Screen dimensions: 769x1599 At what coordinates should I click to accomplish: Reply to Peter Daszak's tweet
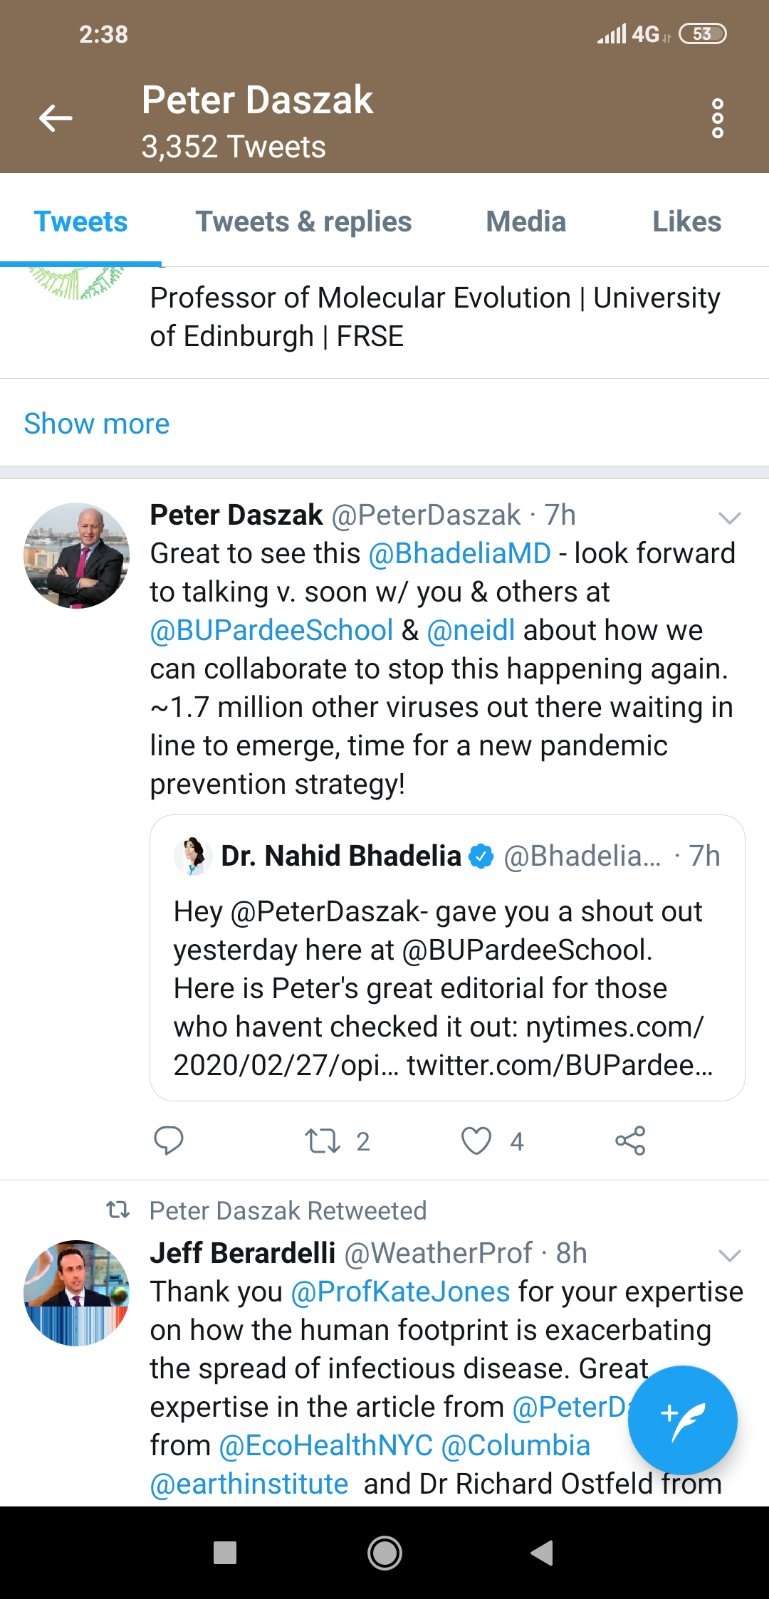tap(169, 1140)
